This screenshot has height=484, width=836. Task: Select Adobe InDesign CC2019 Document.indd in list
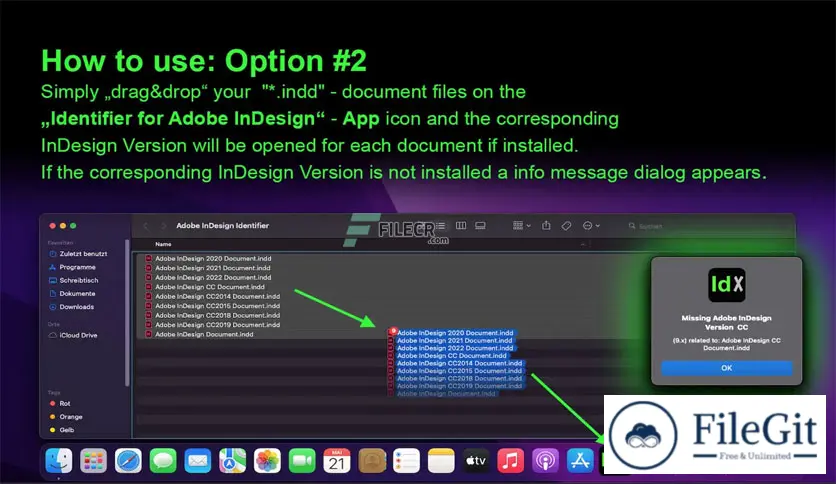212,325
